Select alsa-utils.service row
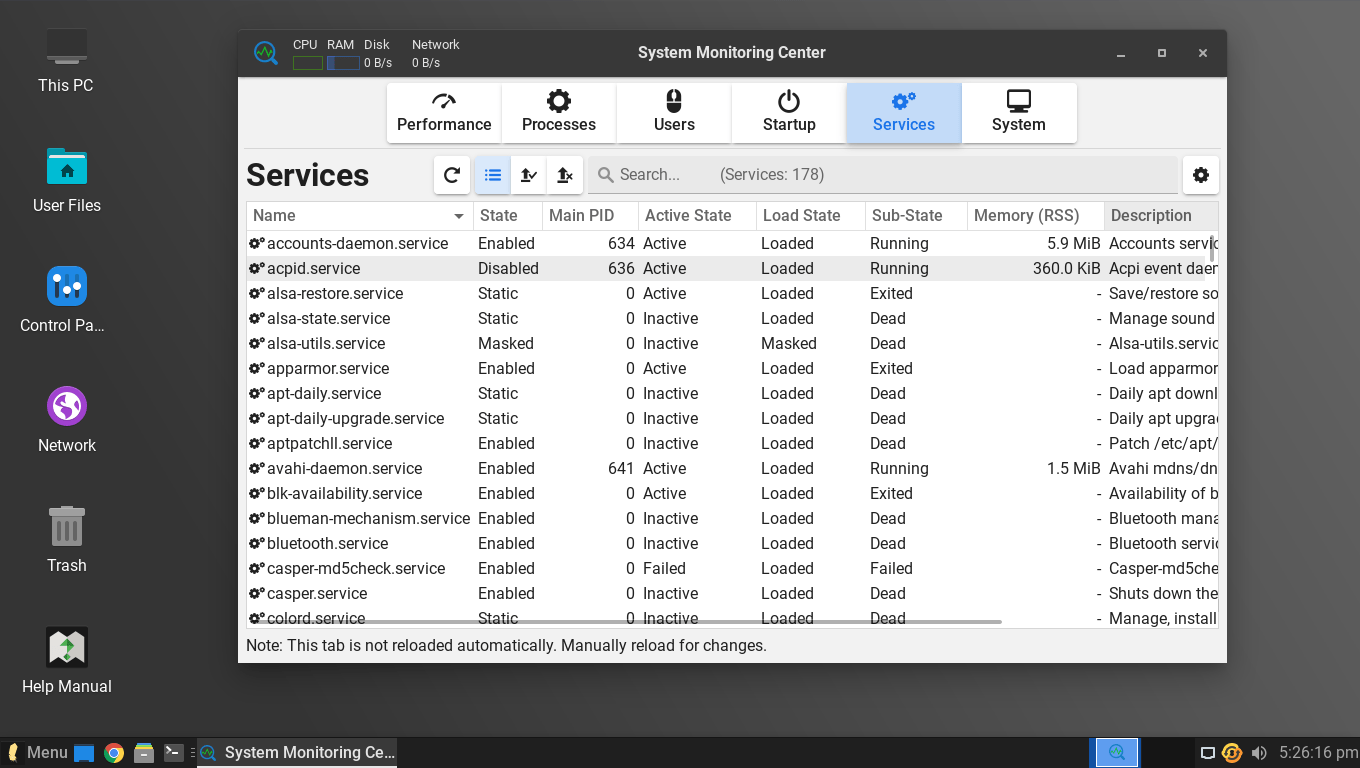1360x768 pixels. click(732, 343)
